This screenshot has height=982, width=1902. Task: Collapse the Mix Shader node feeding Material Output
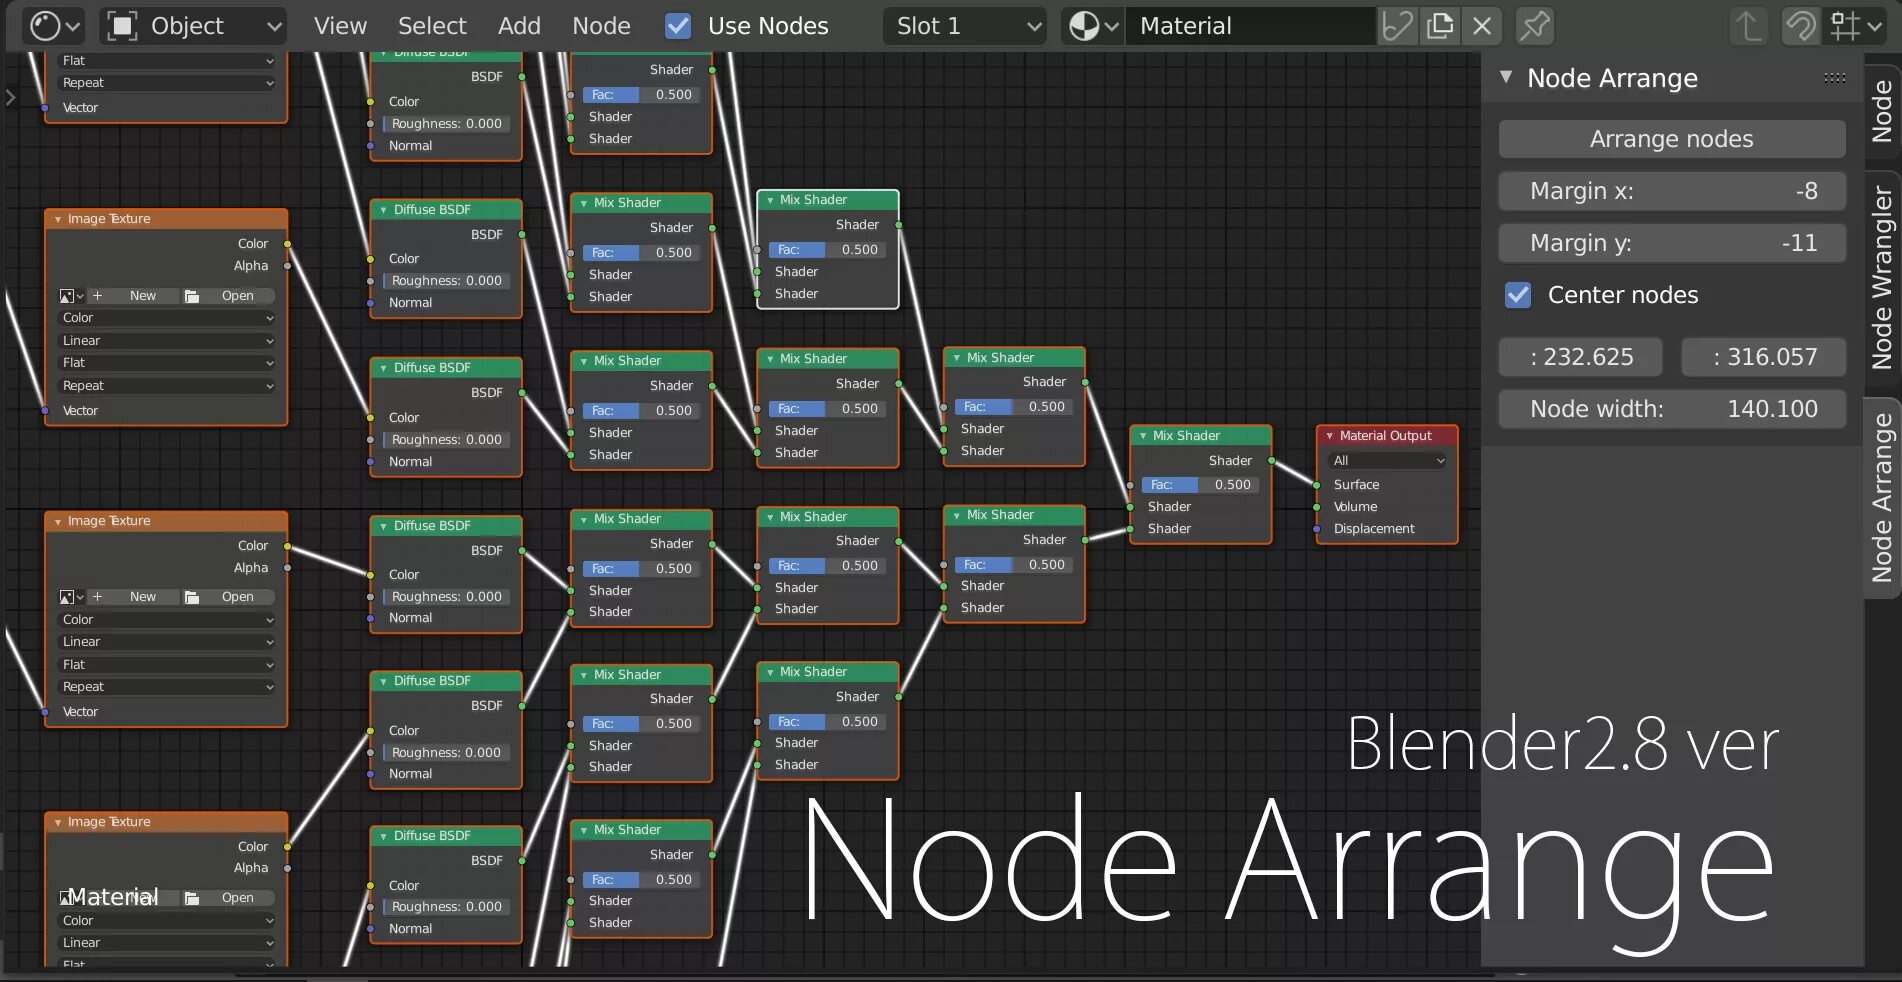click(x=1143, y=436)
